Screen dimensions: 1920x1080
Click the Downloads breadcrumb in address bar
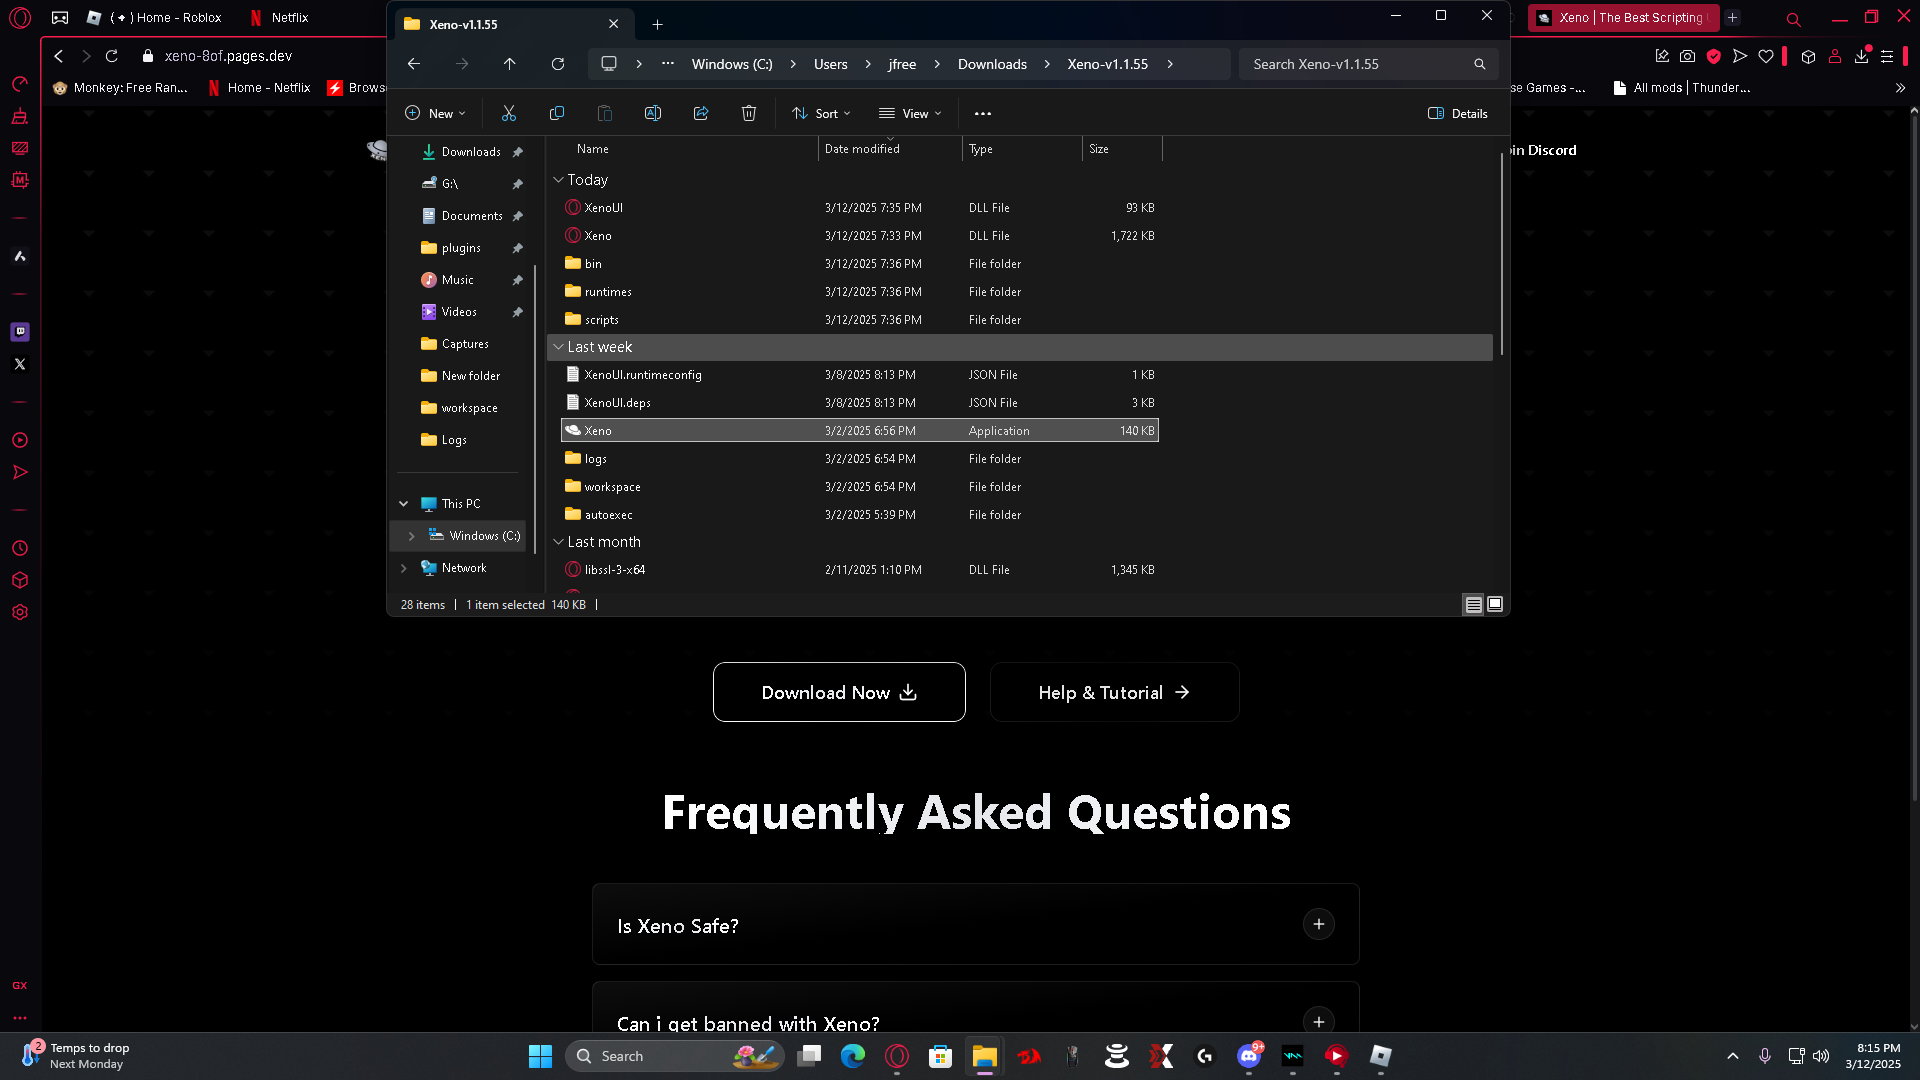992,64
